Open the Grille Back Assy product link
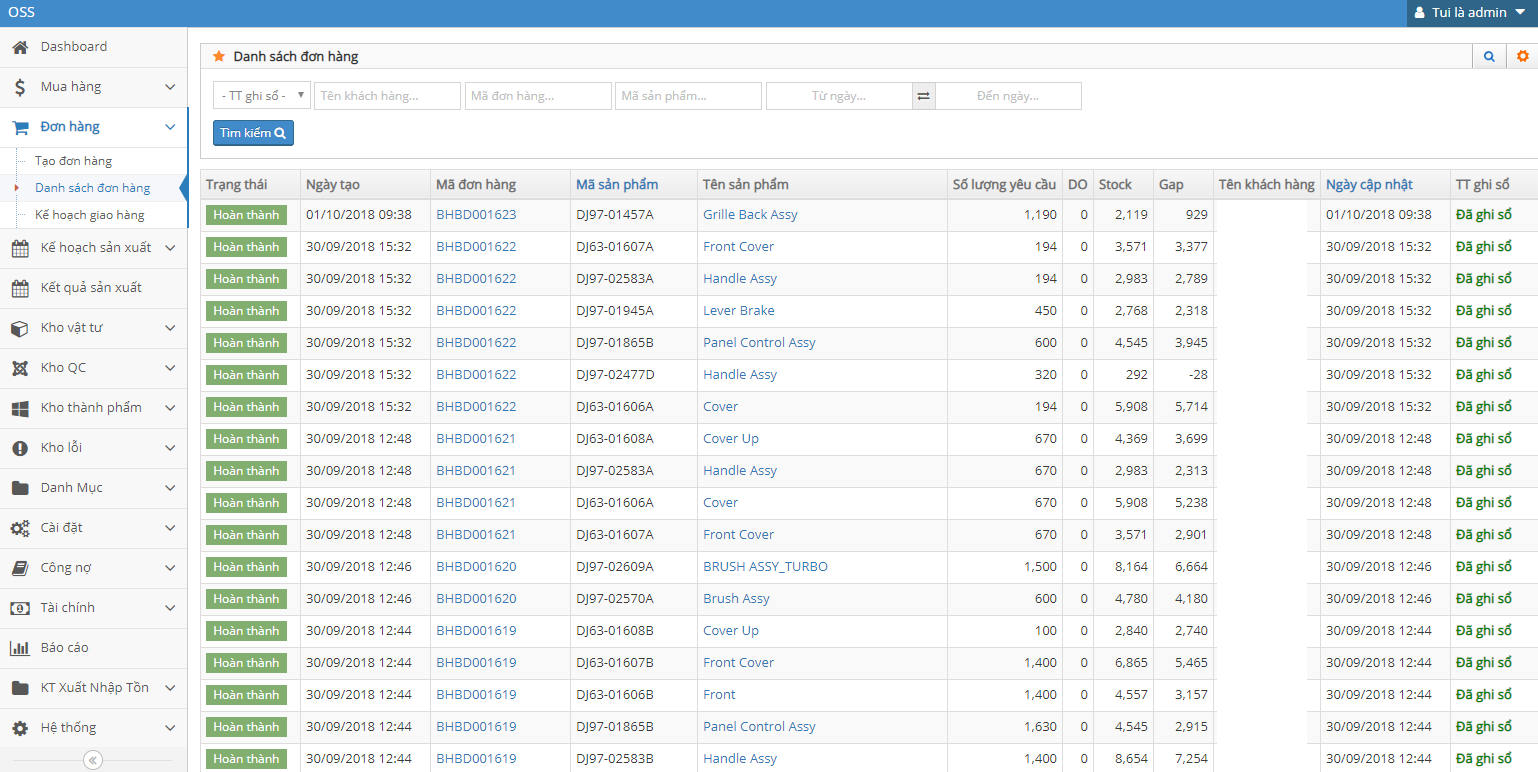1538x772 pixels. click(x=750, y=215)
